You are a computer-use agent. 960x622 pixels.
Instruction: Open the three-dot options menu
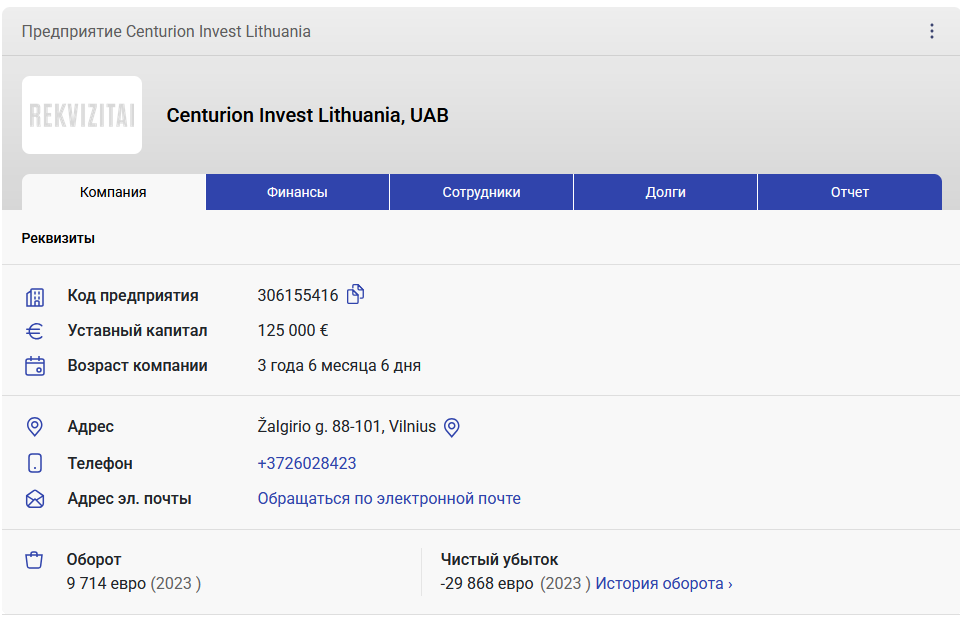pyautogui.click(x=932, y=31)
